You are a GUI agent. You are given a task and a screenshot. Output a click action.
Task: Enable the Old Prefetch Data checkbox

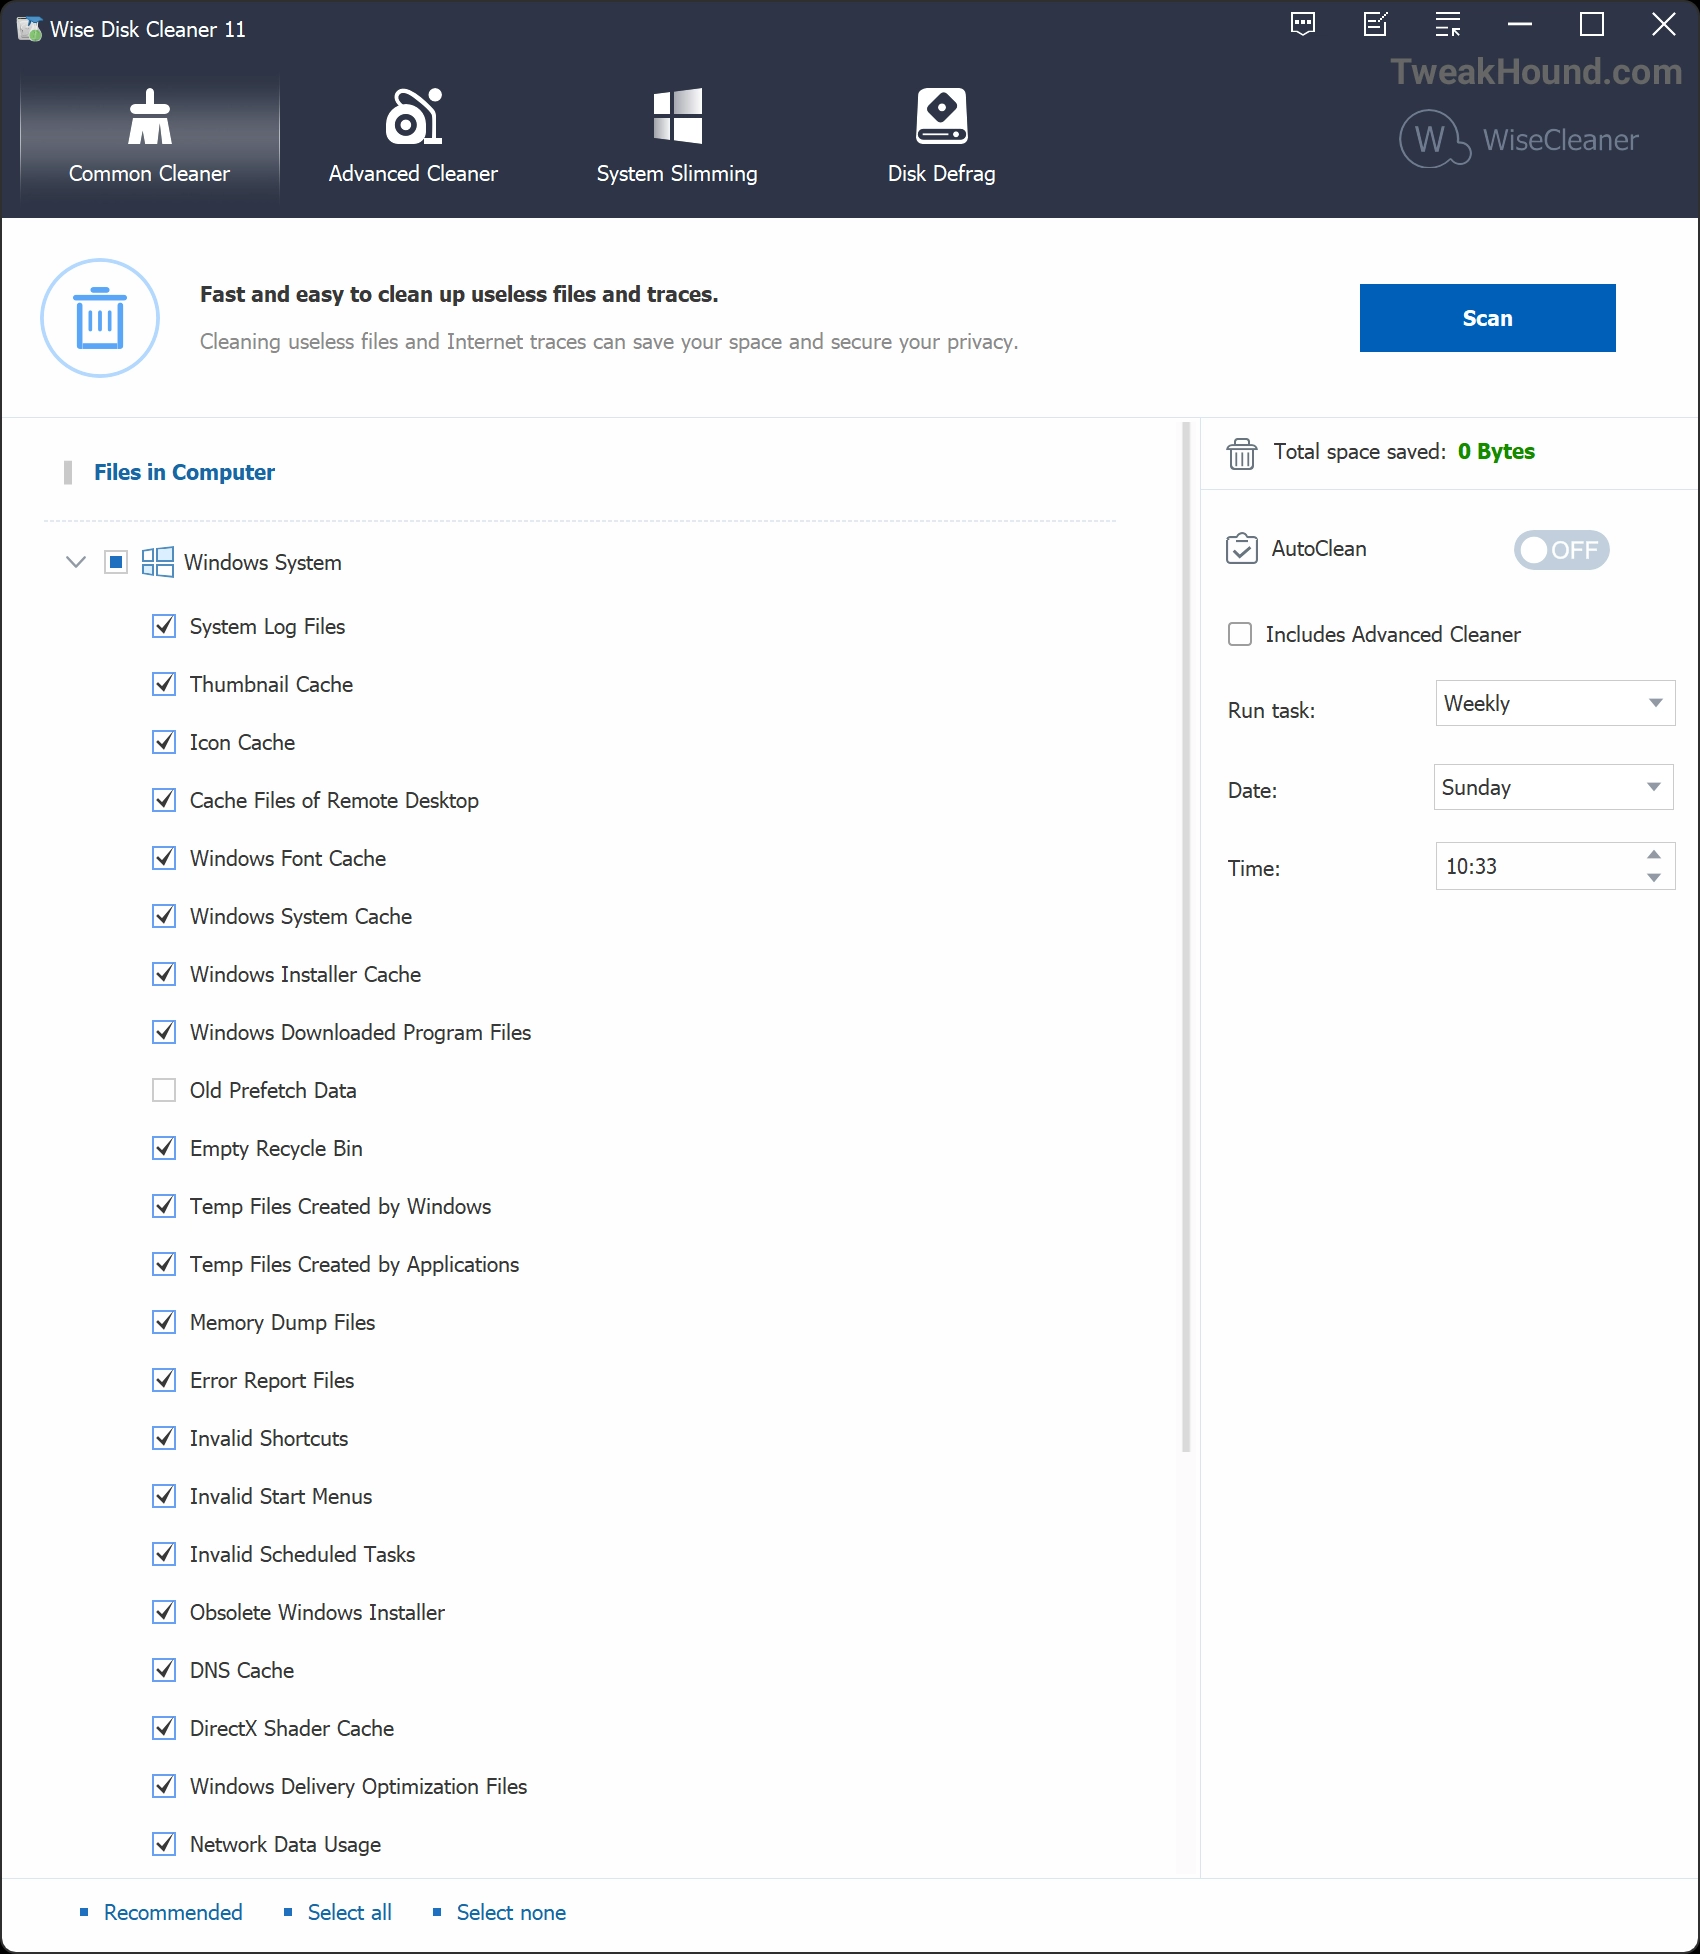click(164, 1090)
